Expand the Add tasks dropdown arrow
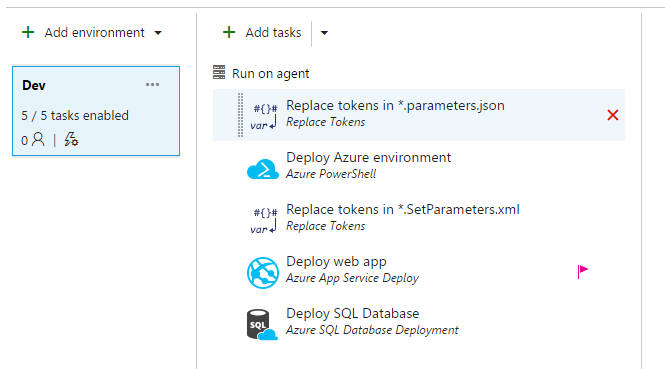Screen dimensions: 665x369 [324, 33]
